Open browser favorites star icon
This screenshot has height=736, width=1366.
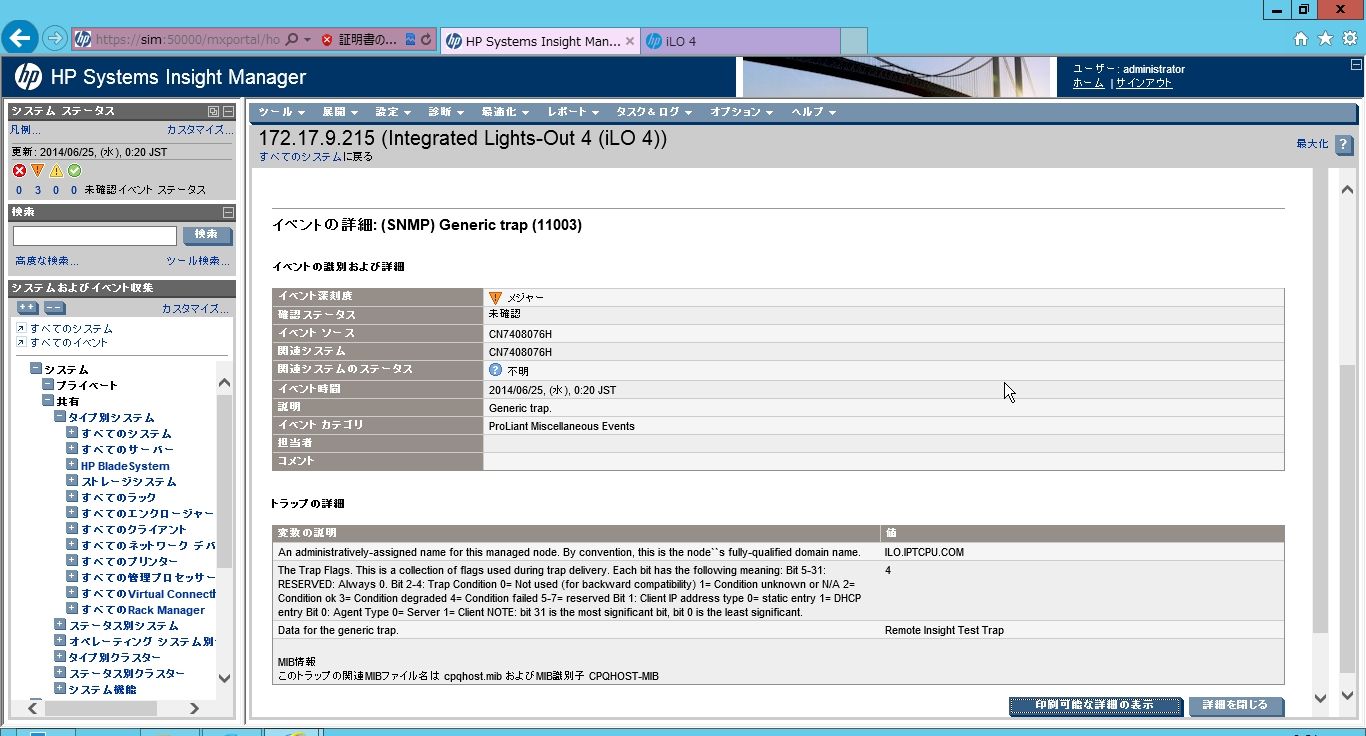coord(1325,39)
